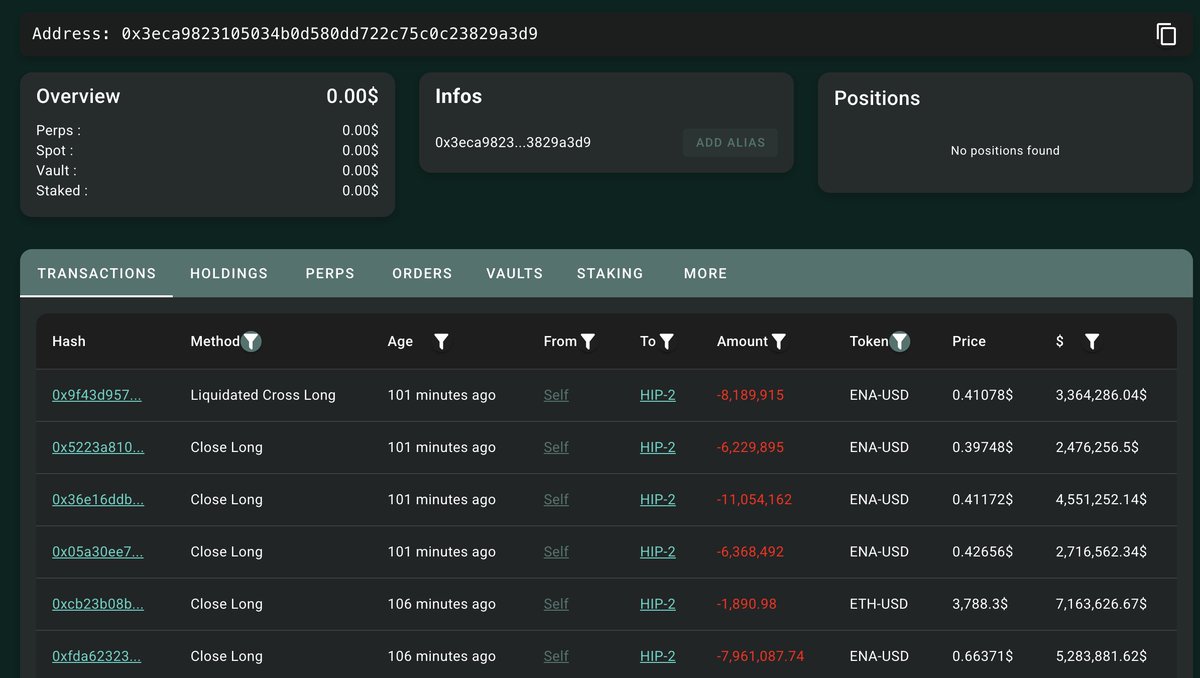Switch to the Holdings tab
This screenshot has width=1200, height=678.
229,273
